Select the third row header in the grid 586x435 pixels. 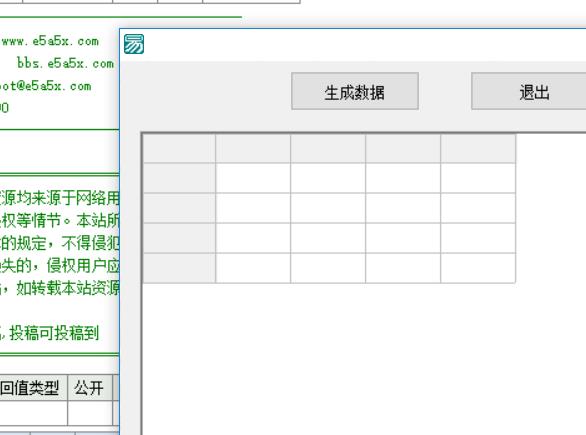(179, 238)
